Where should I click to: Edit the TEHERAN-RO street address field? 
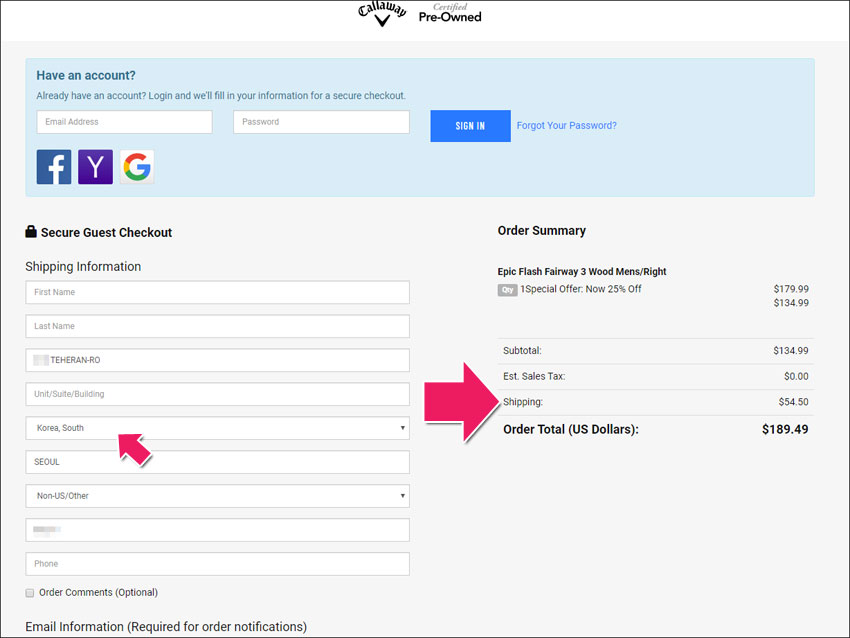coord(217,360)
